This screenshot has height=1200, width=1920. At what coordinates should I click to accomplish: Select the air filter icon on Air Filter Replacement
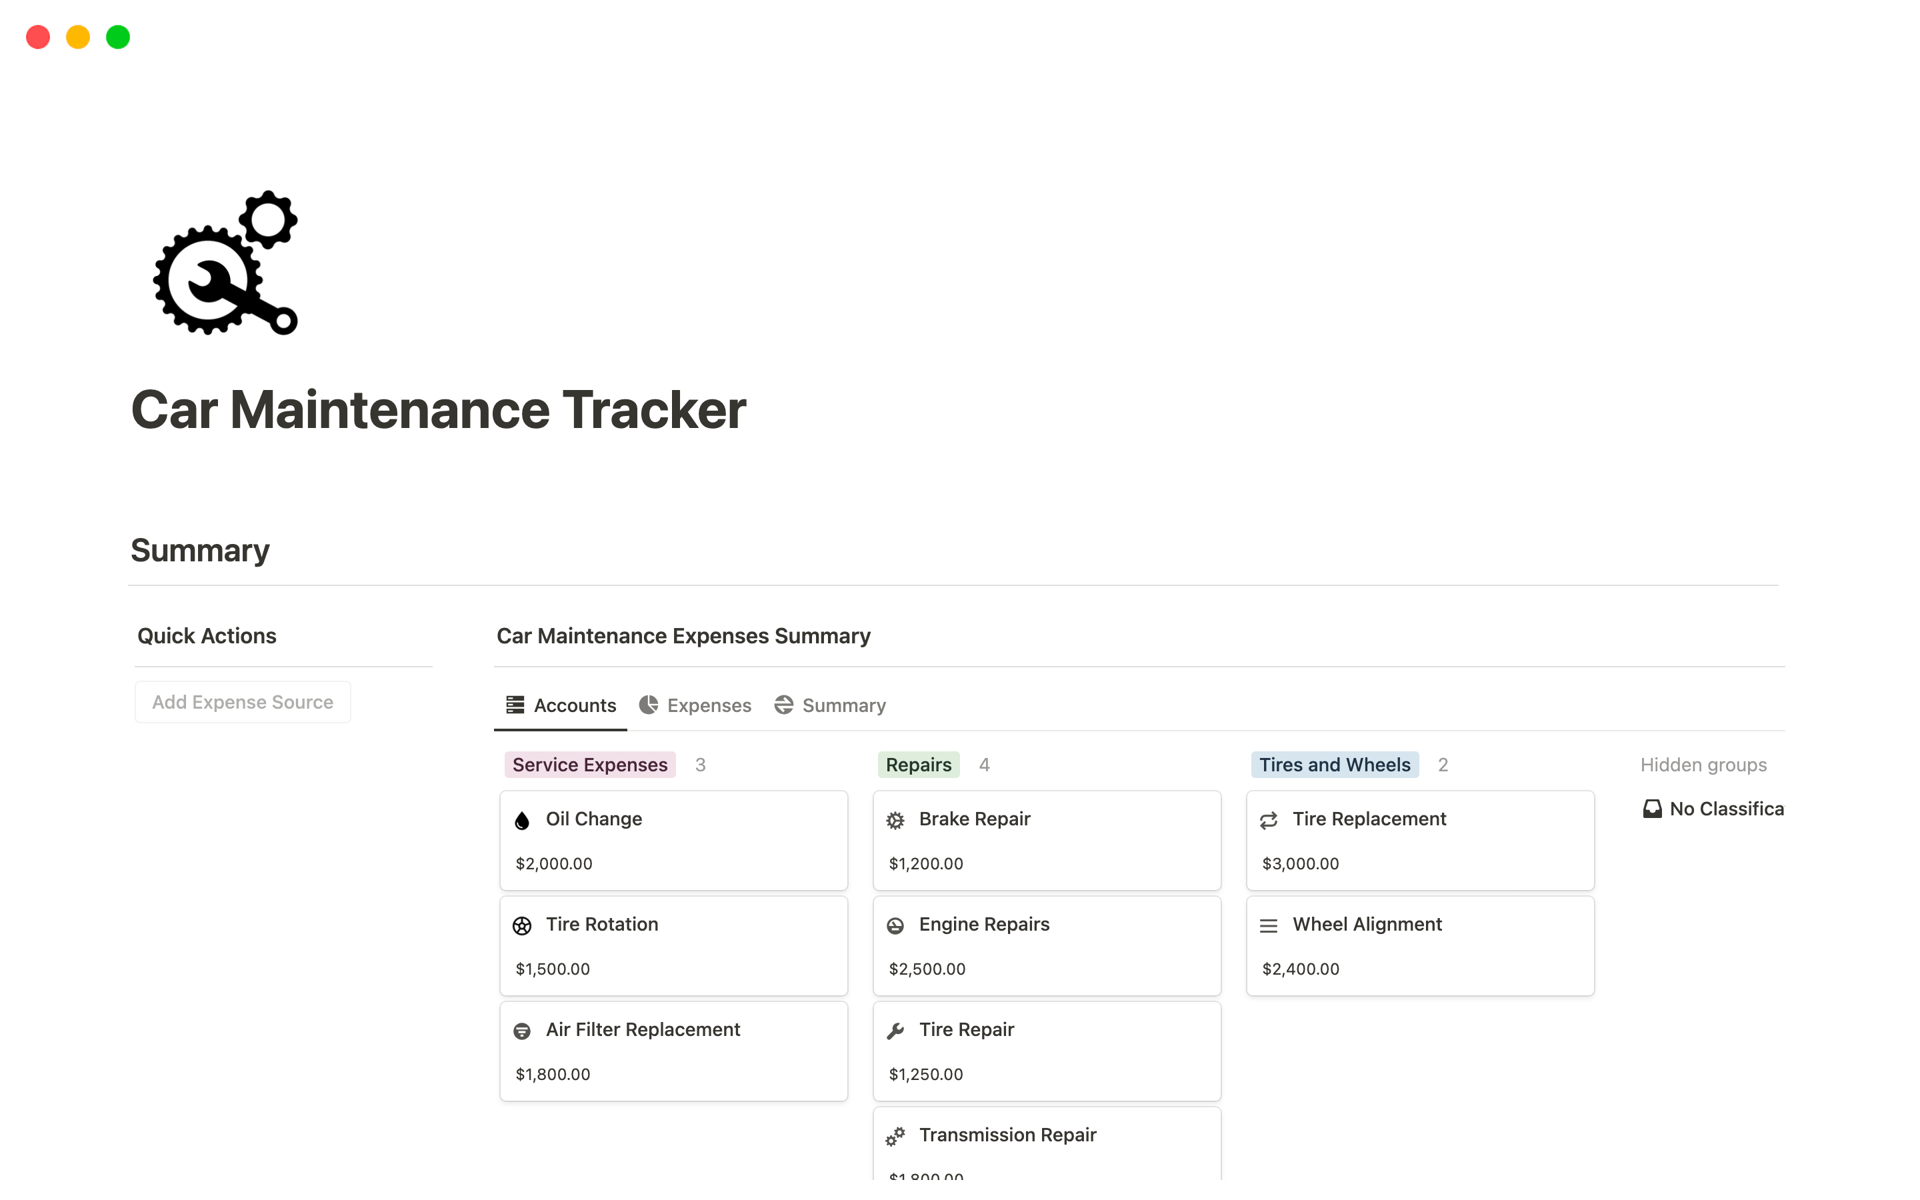click(x=522, y=1030)
